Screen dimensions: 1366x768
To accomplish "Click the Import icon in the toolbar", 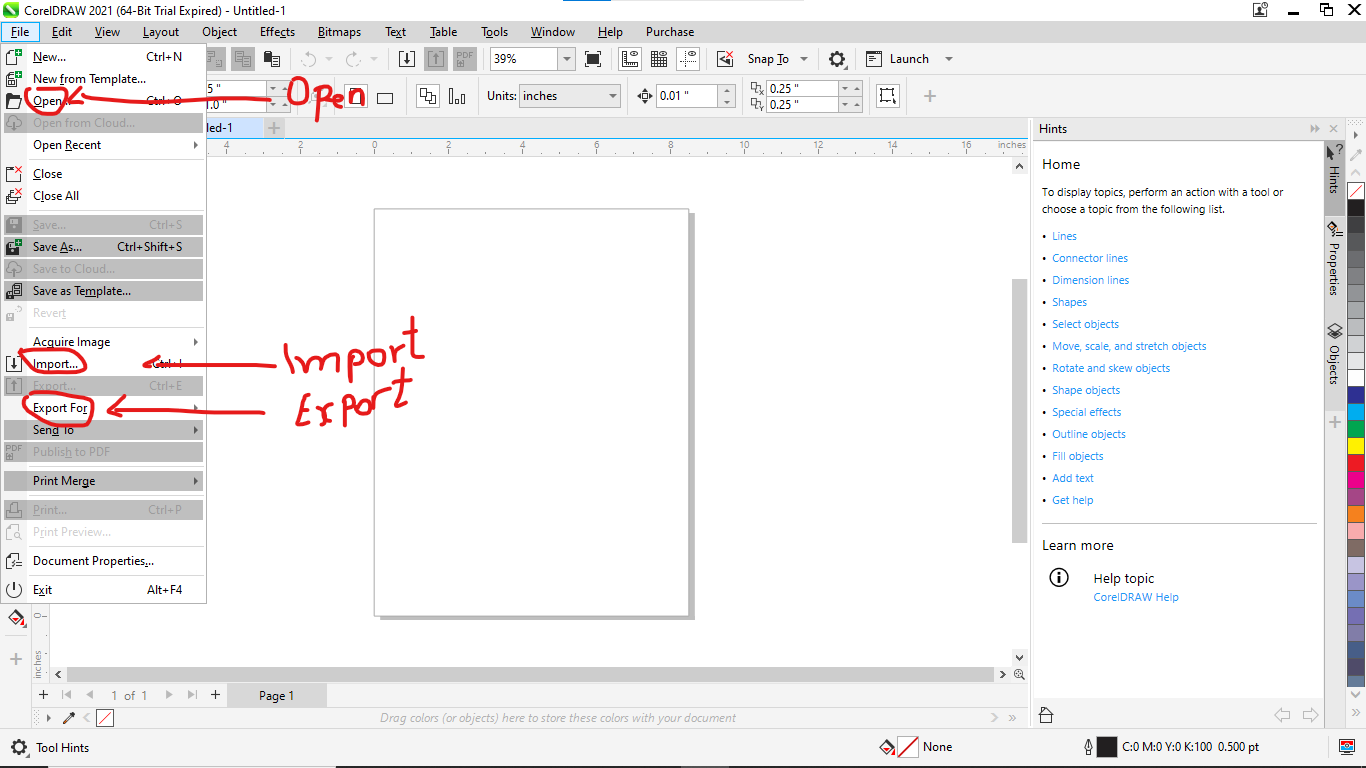I will 407,59.
